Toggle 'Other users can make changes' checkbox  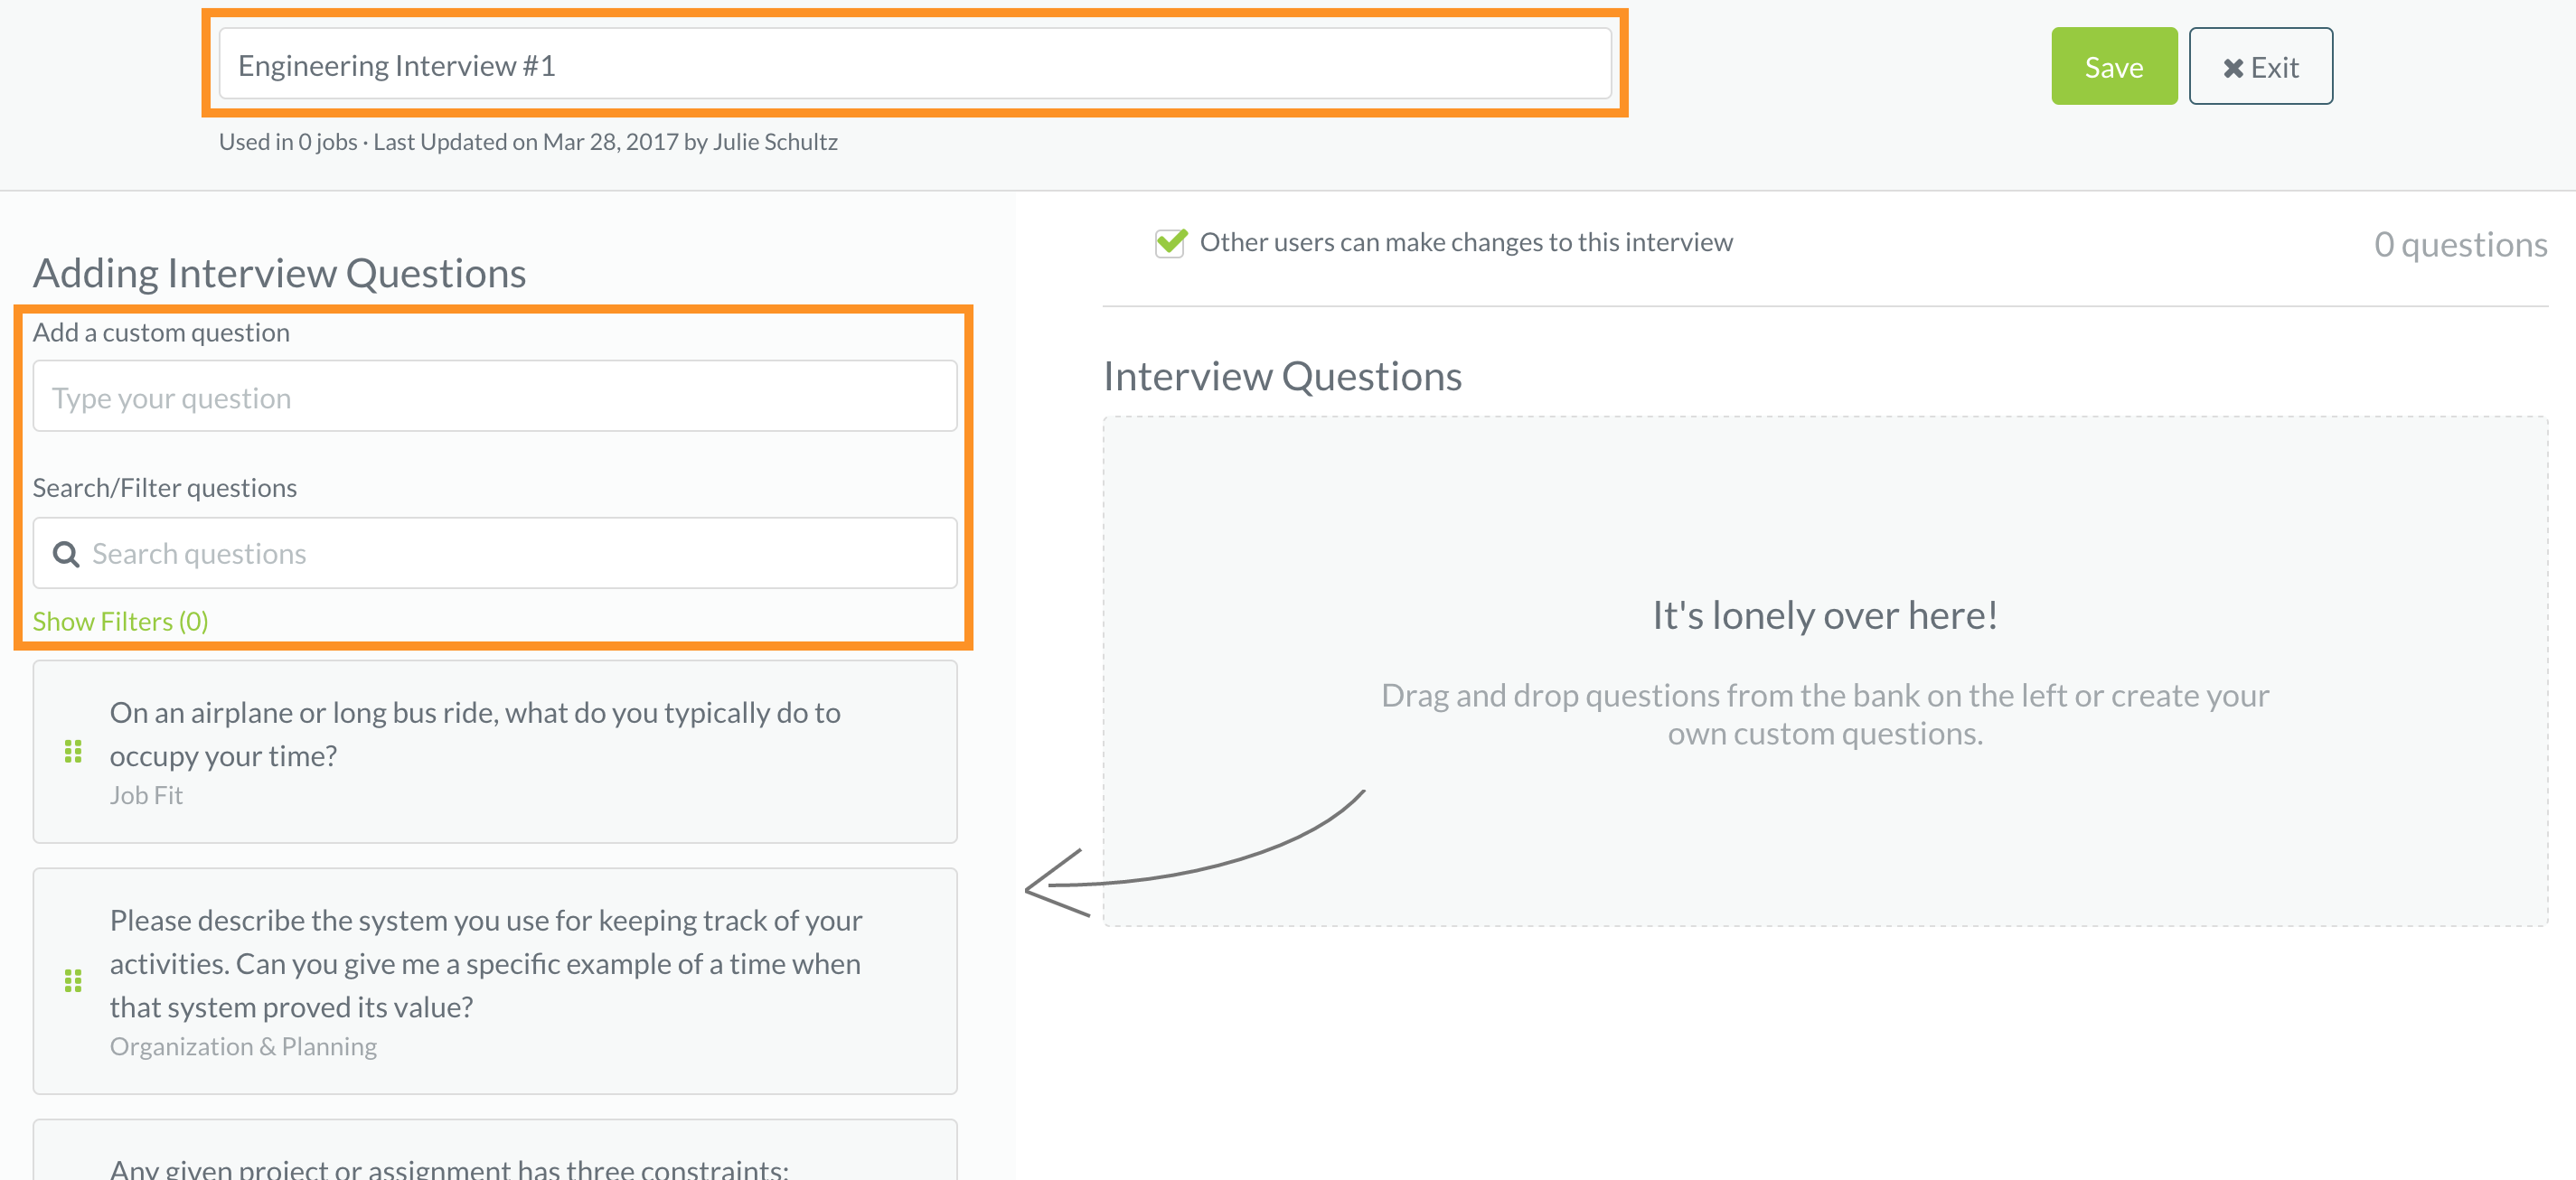tap(1170, 243)
